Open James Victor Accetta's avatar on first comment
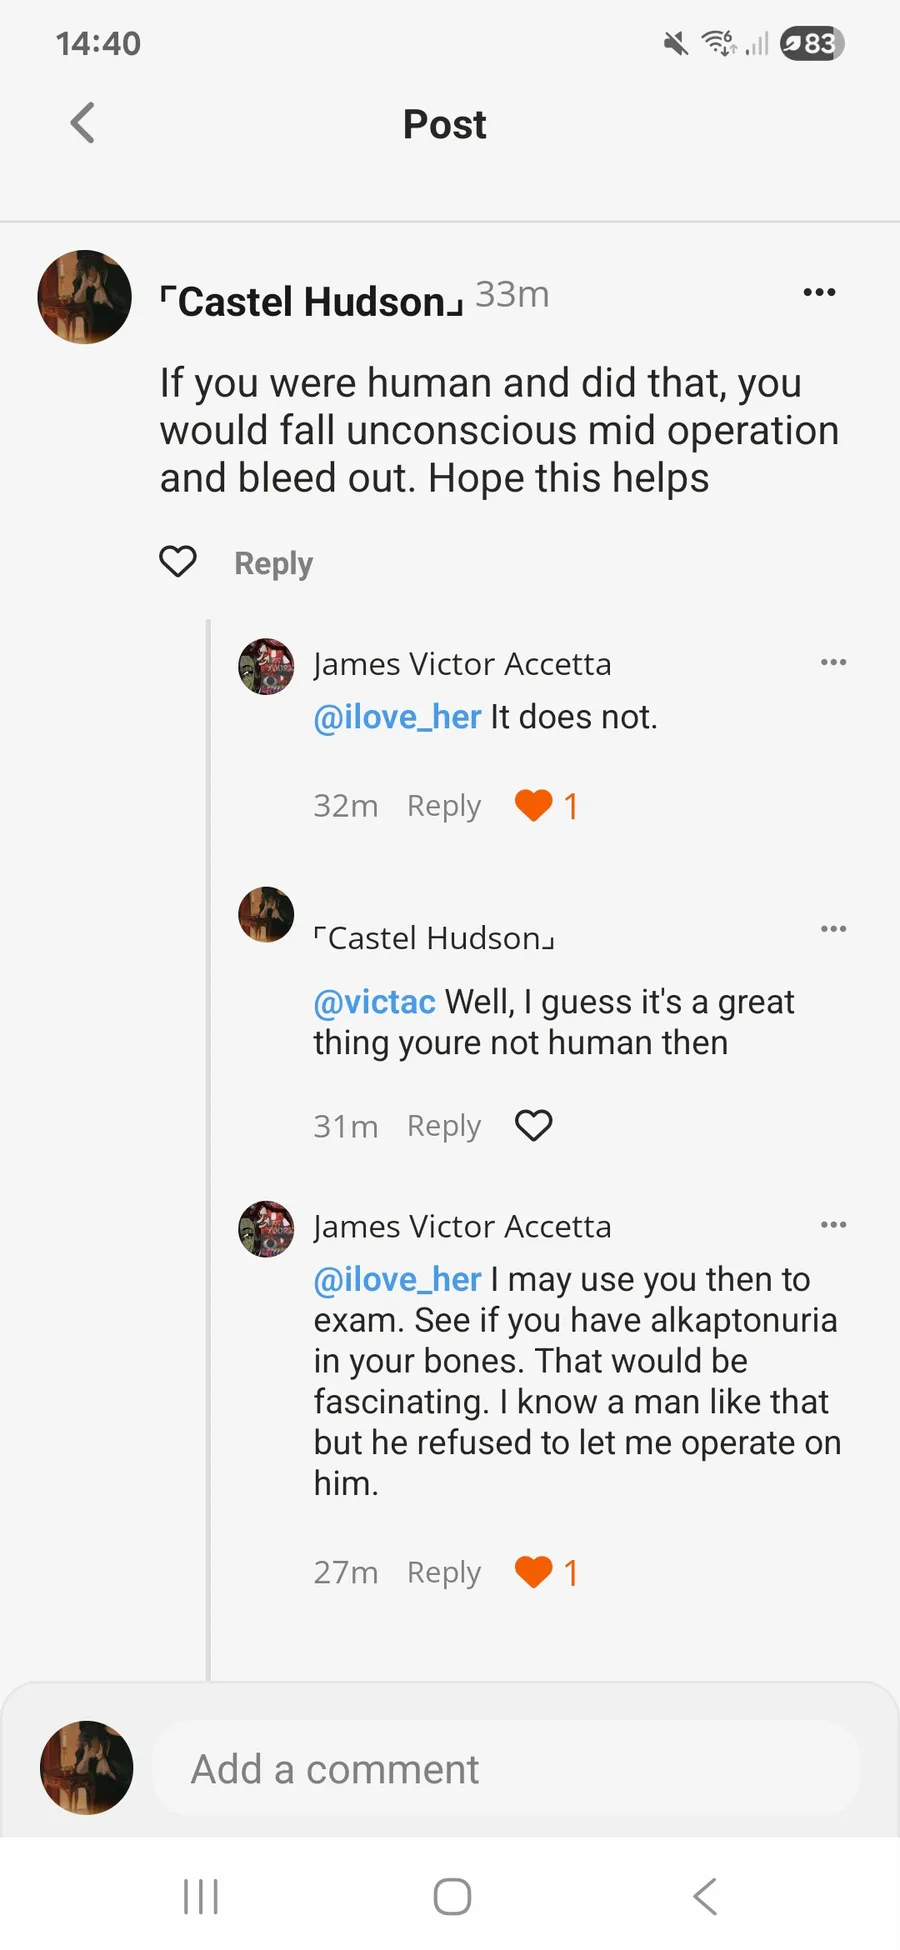This screenshot has width=900, height=1950. pyautogui.click(x=266, y=666)
